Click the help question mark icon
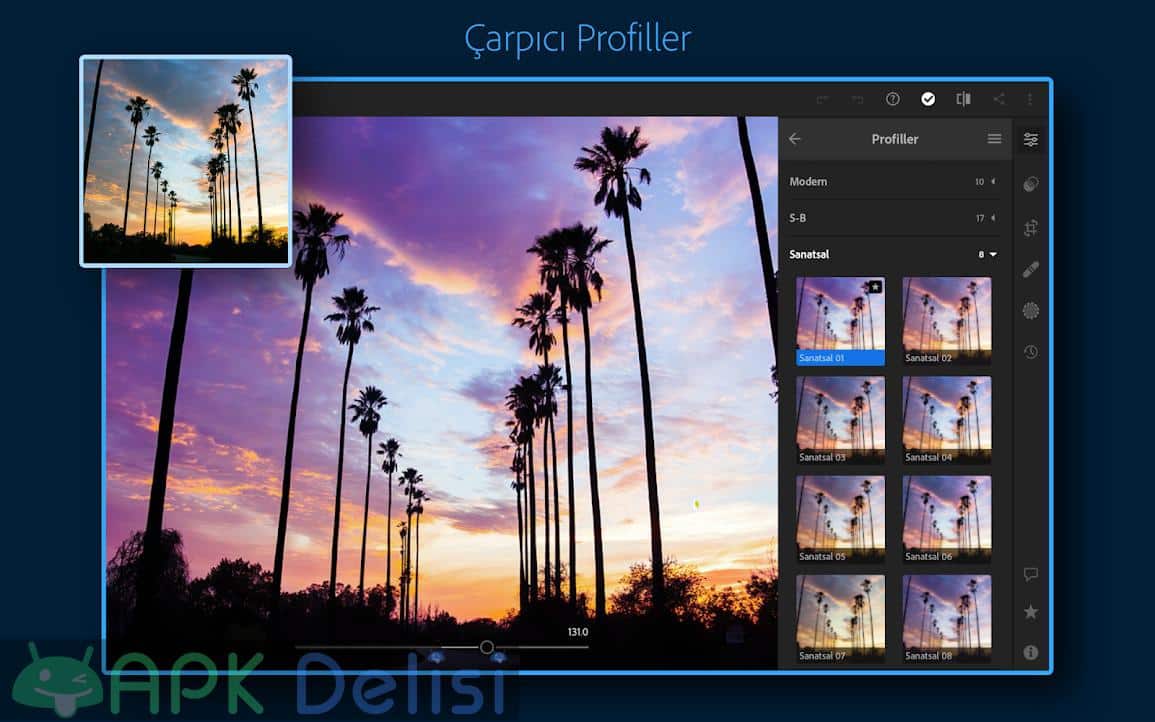This screenshot has width=1155, height=722. click(x=893, y=99)
